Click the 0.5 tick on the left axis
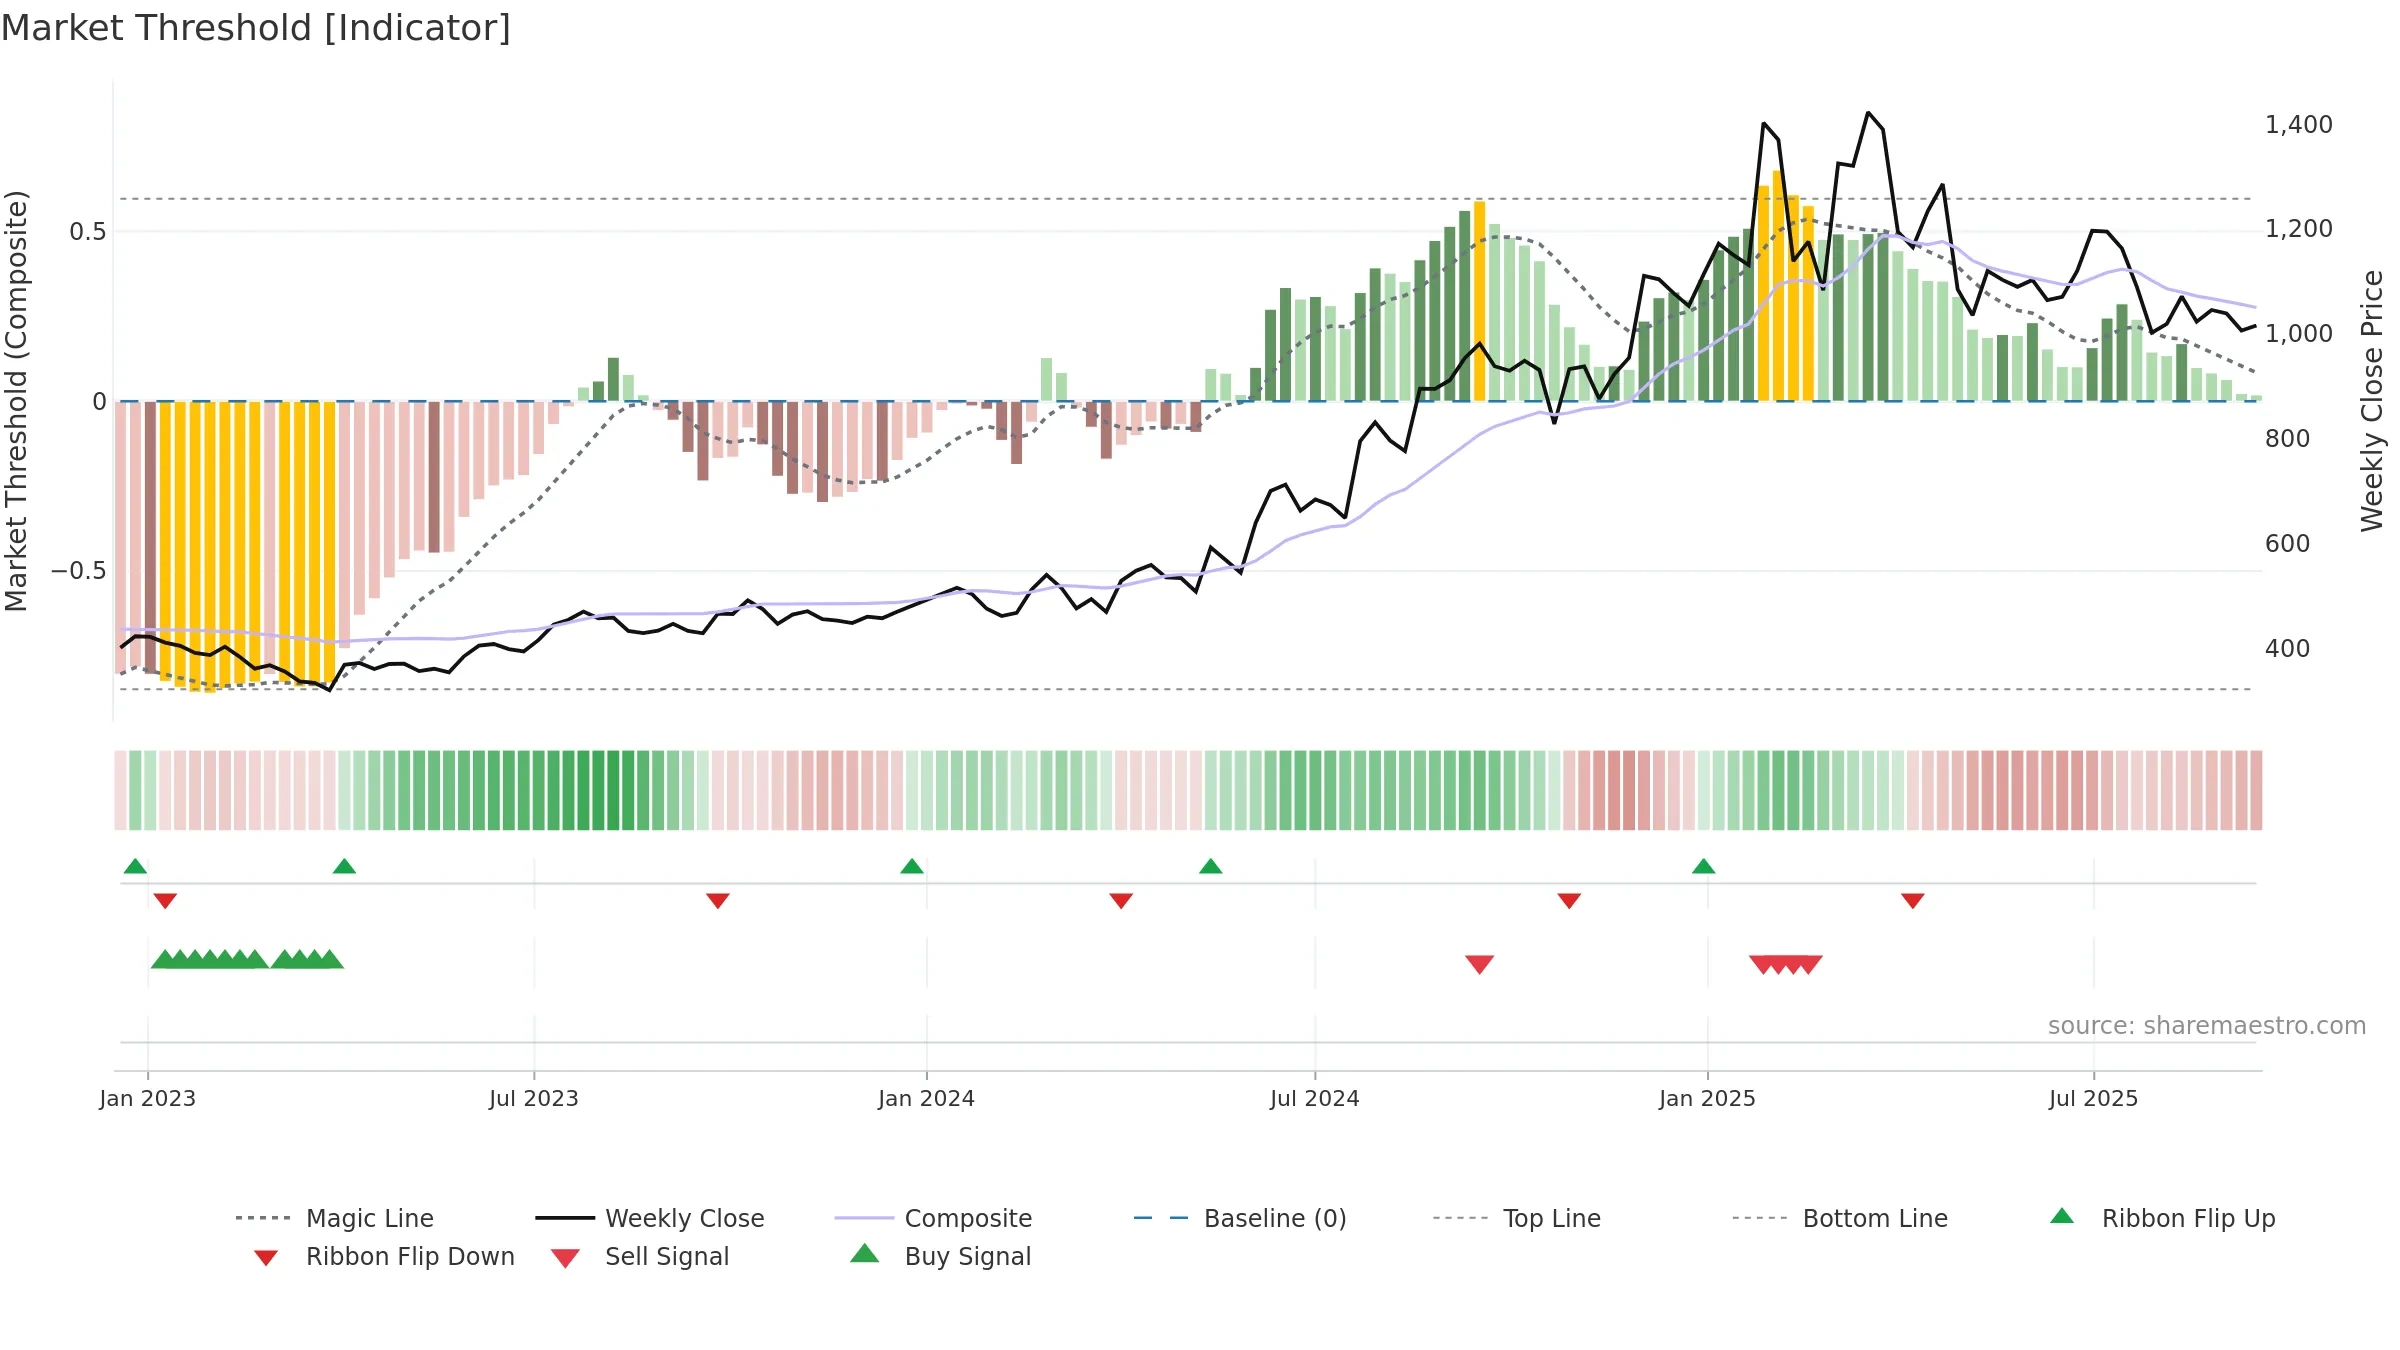2400x1350 pixels. pyautogui.click(x=87, y=232)
